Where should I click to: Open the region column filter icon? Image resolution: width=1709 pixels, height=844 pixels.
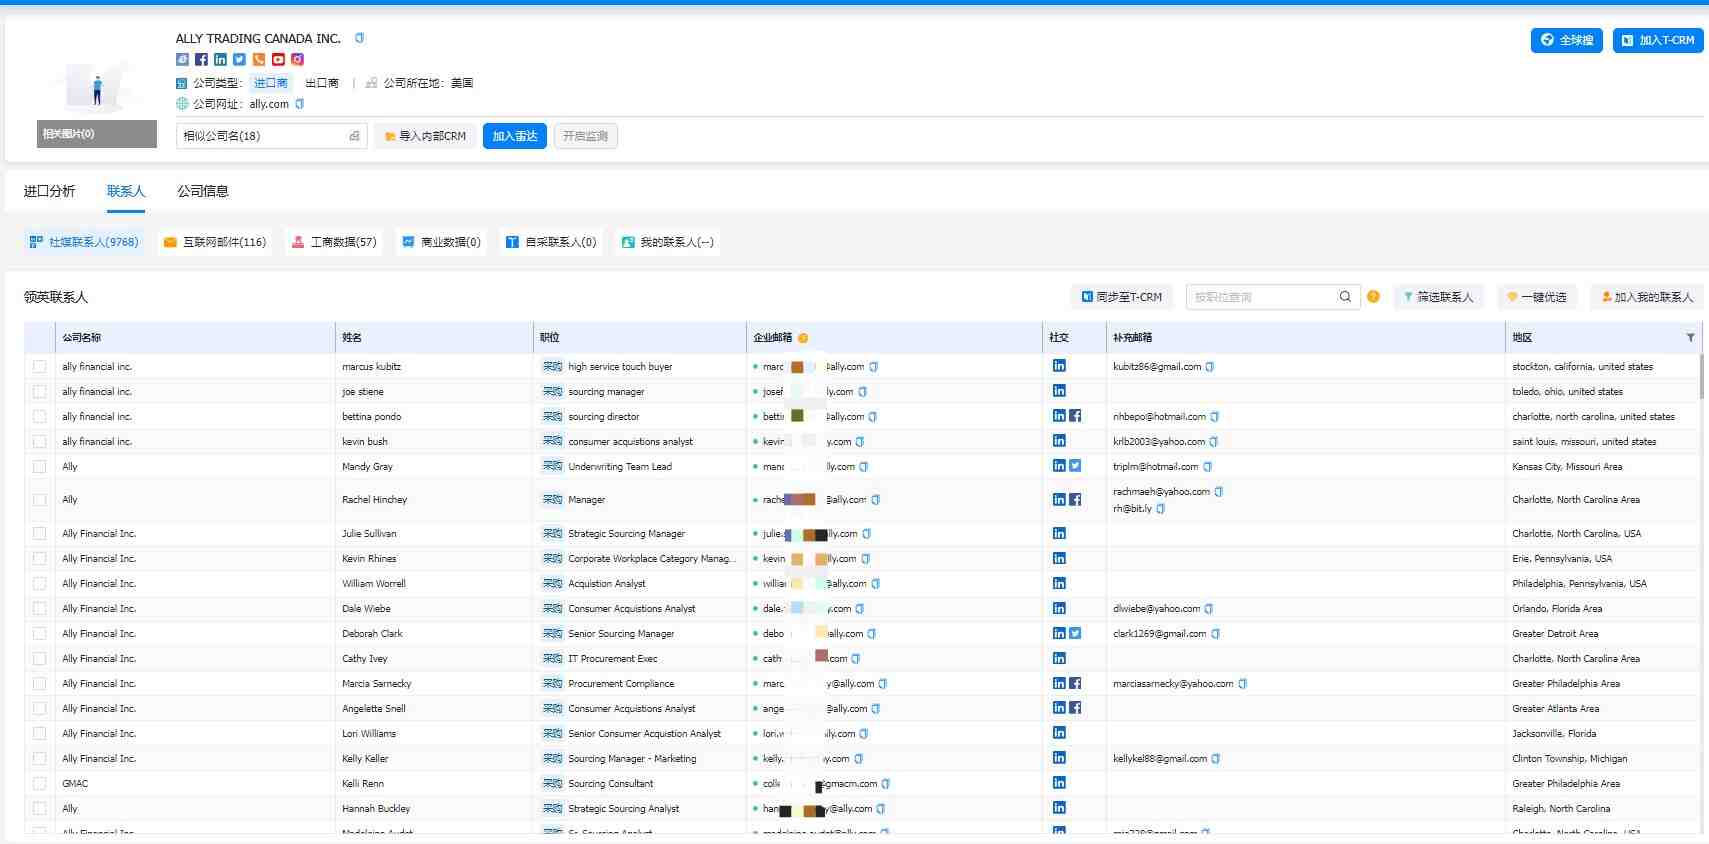(x=1690, y=338)
